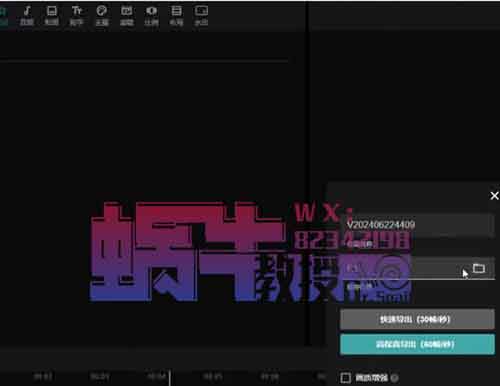Click the file name field V202406224409
This screenshot has width=500, height=386.
coord(418,225)
